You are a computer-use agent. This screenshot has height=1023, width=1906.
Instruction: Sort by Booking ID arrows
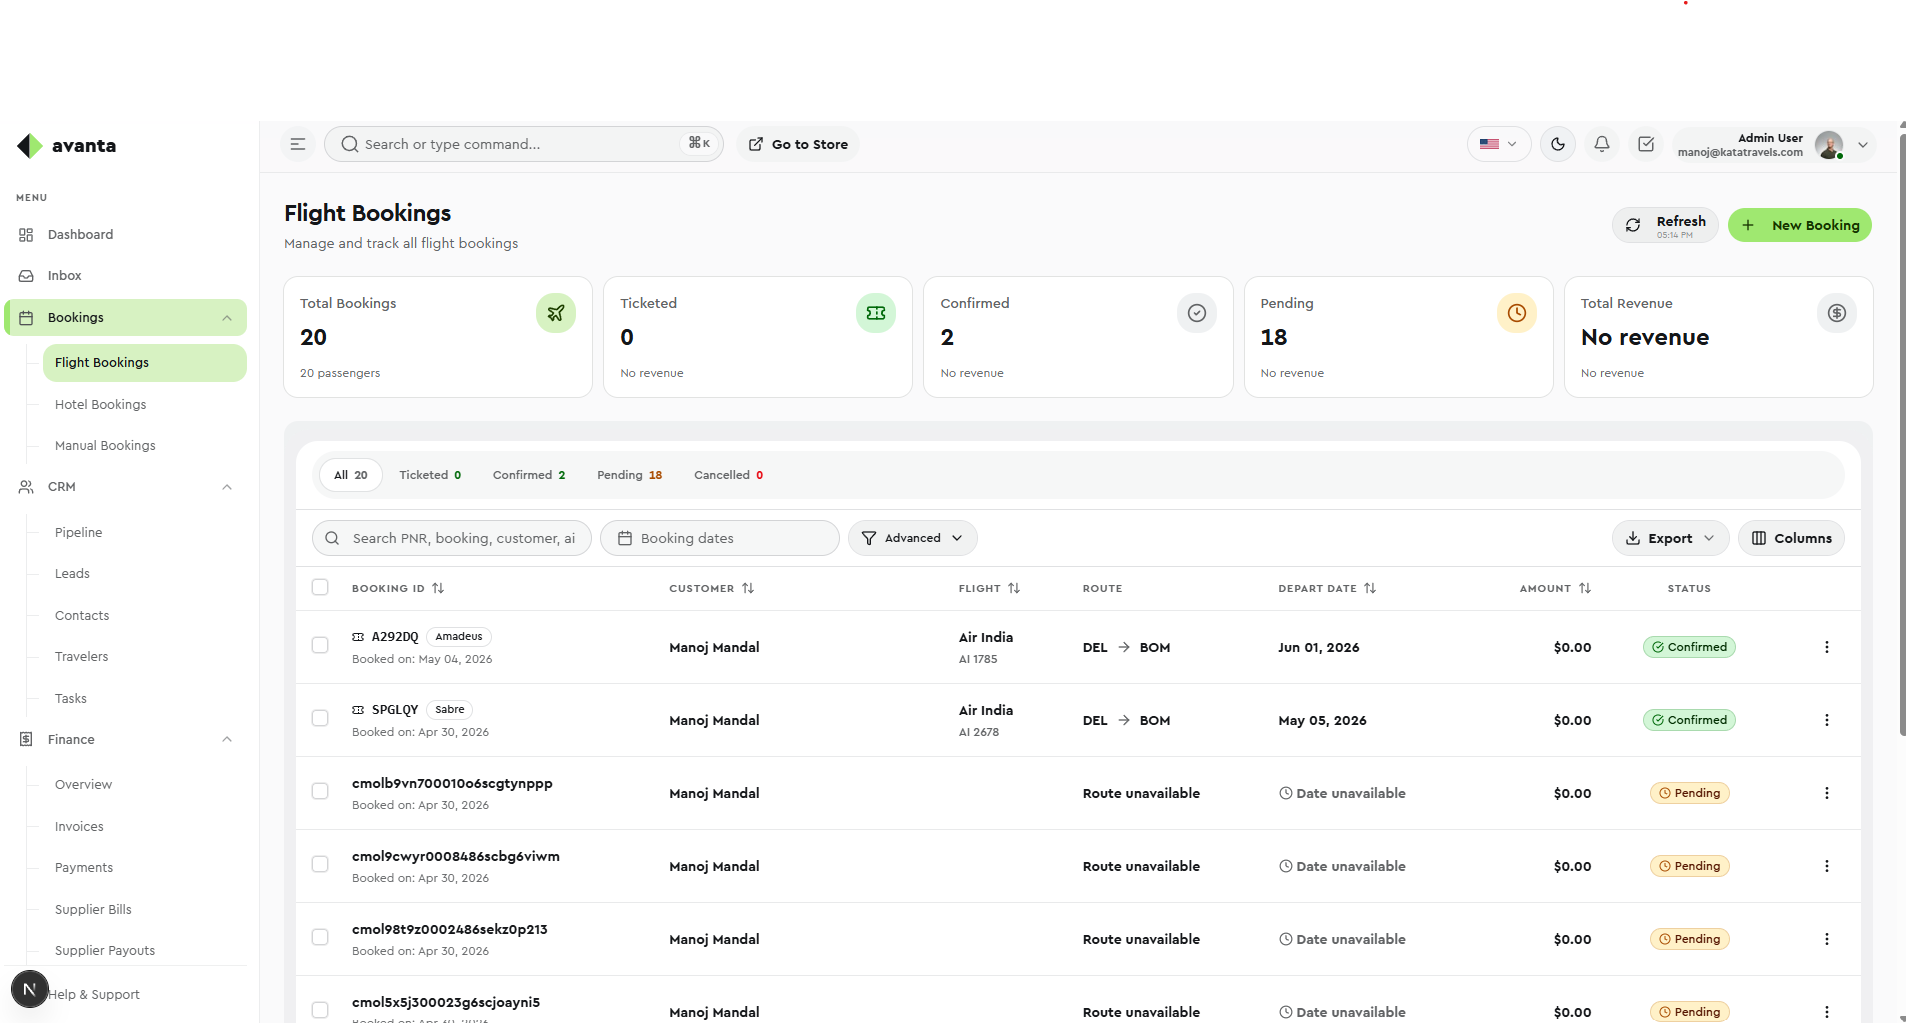point(438,588)
